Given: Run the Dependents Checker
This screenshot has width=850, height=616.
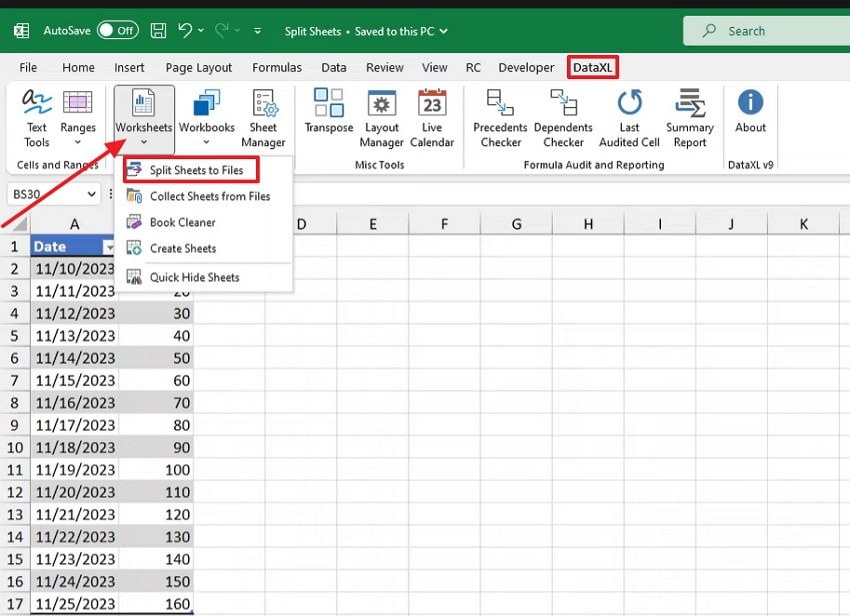Looking at the screenshot, I should [563, 117].
